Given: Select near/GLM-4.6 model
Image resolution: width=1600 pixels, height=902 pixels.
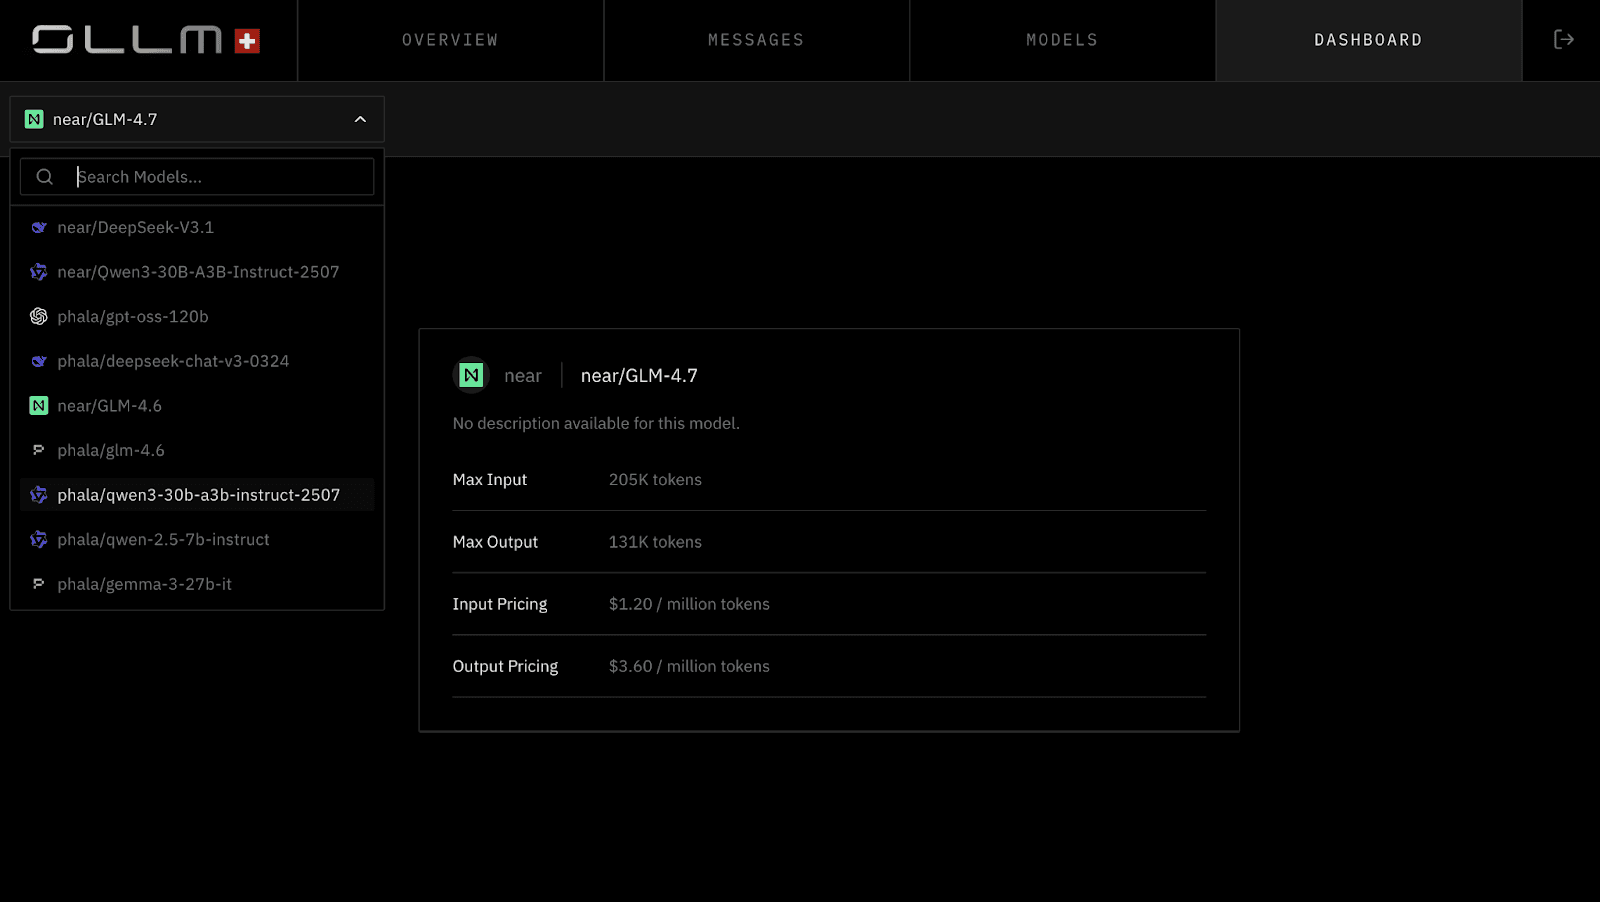Looking at the screenshot, I should pyautogui.click(x=197, y=405).
